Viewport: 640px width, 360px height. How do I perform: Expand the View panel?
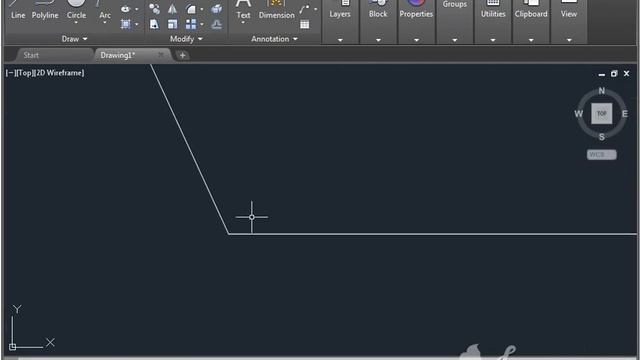pyautogui.click(x=569, y=40)
